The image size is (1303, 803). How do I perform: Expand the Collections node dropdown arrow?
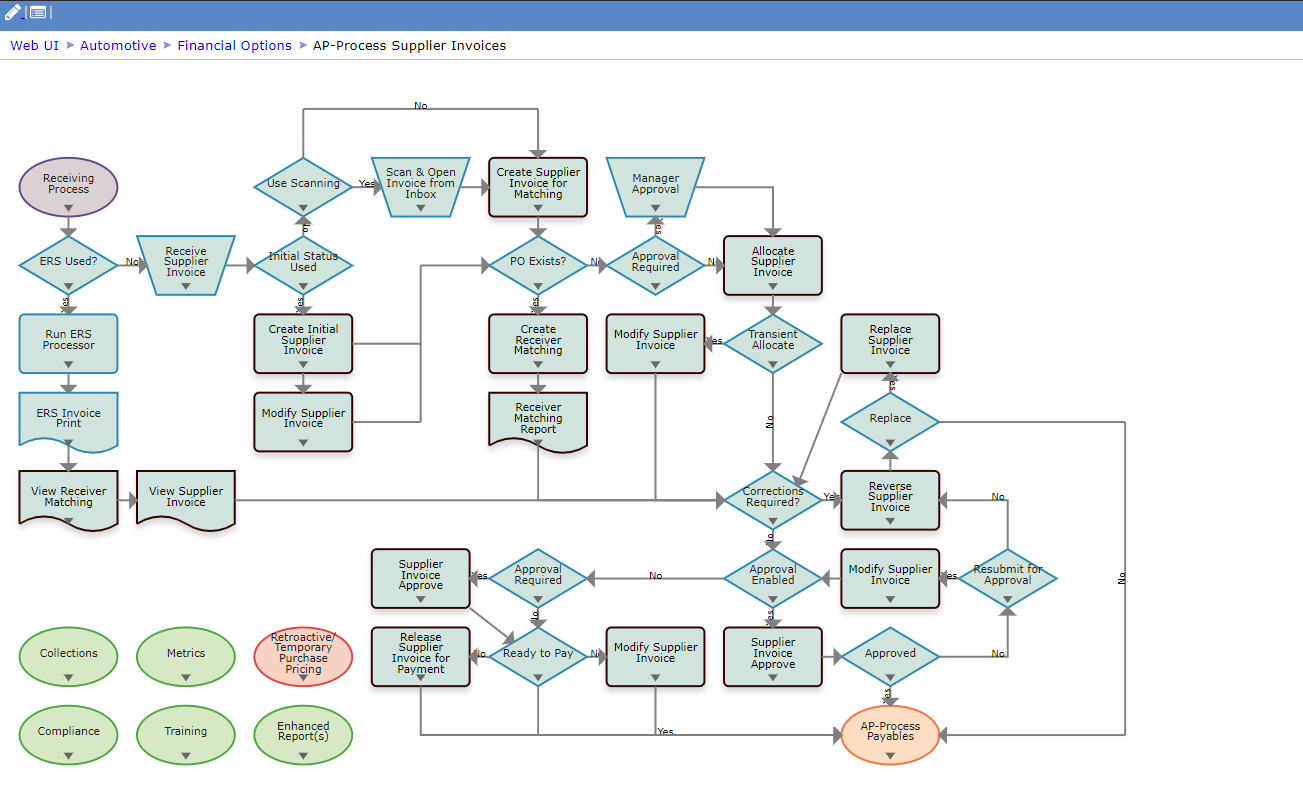(68, 677)
